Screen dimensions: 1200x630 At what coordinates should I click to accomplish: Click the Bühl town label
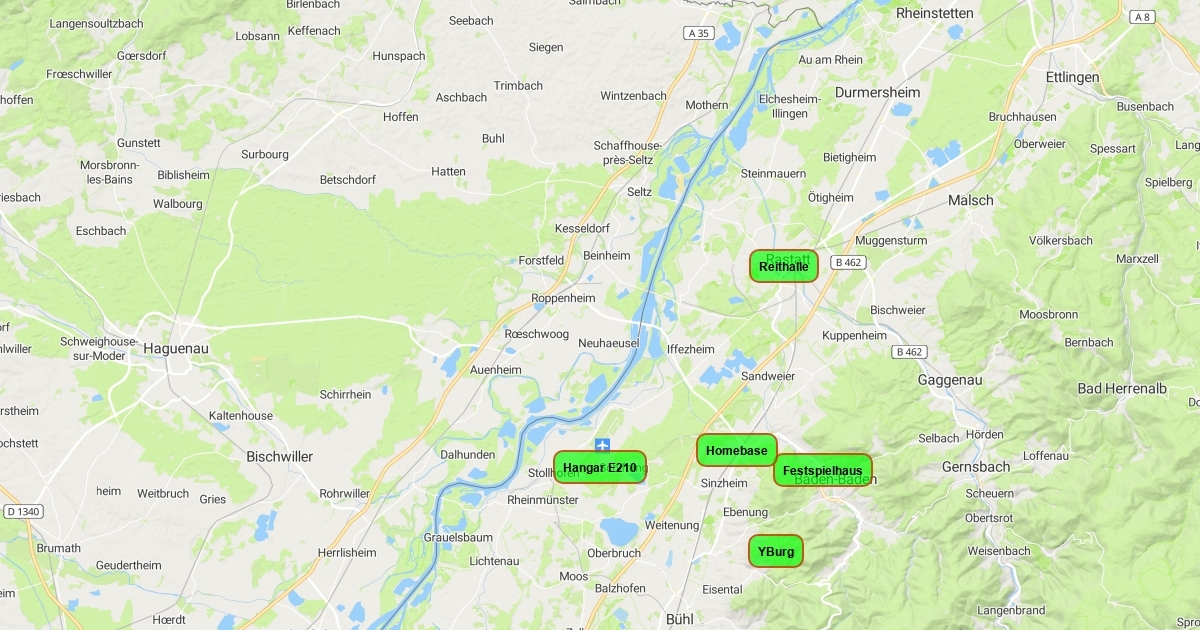click(x=679, y=619)
